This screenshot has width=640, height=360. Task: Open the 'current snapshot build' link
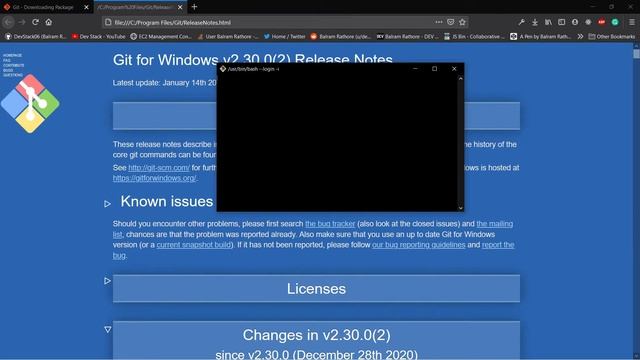tap(194, 245)
